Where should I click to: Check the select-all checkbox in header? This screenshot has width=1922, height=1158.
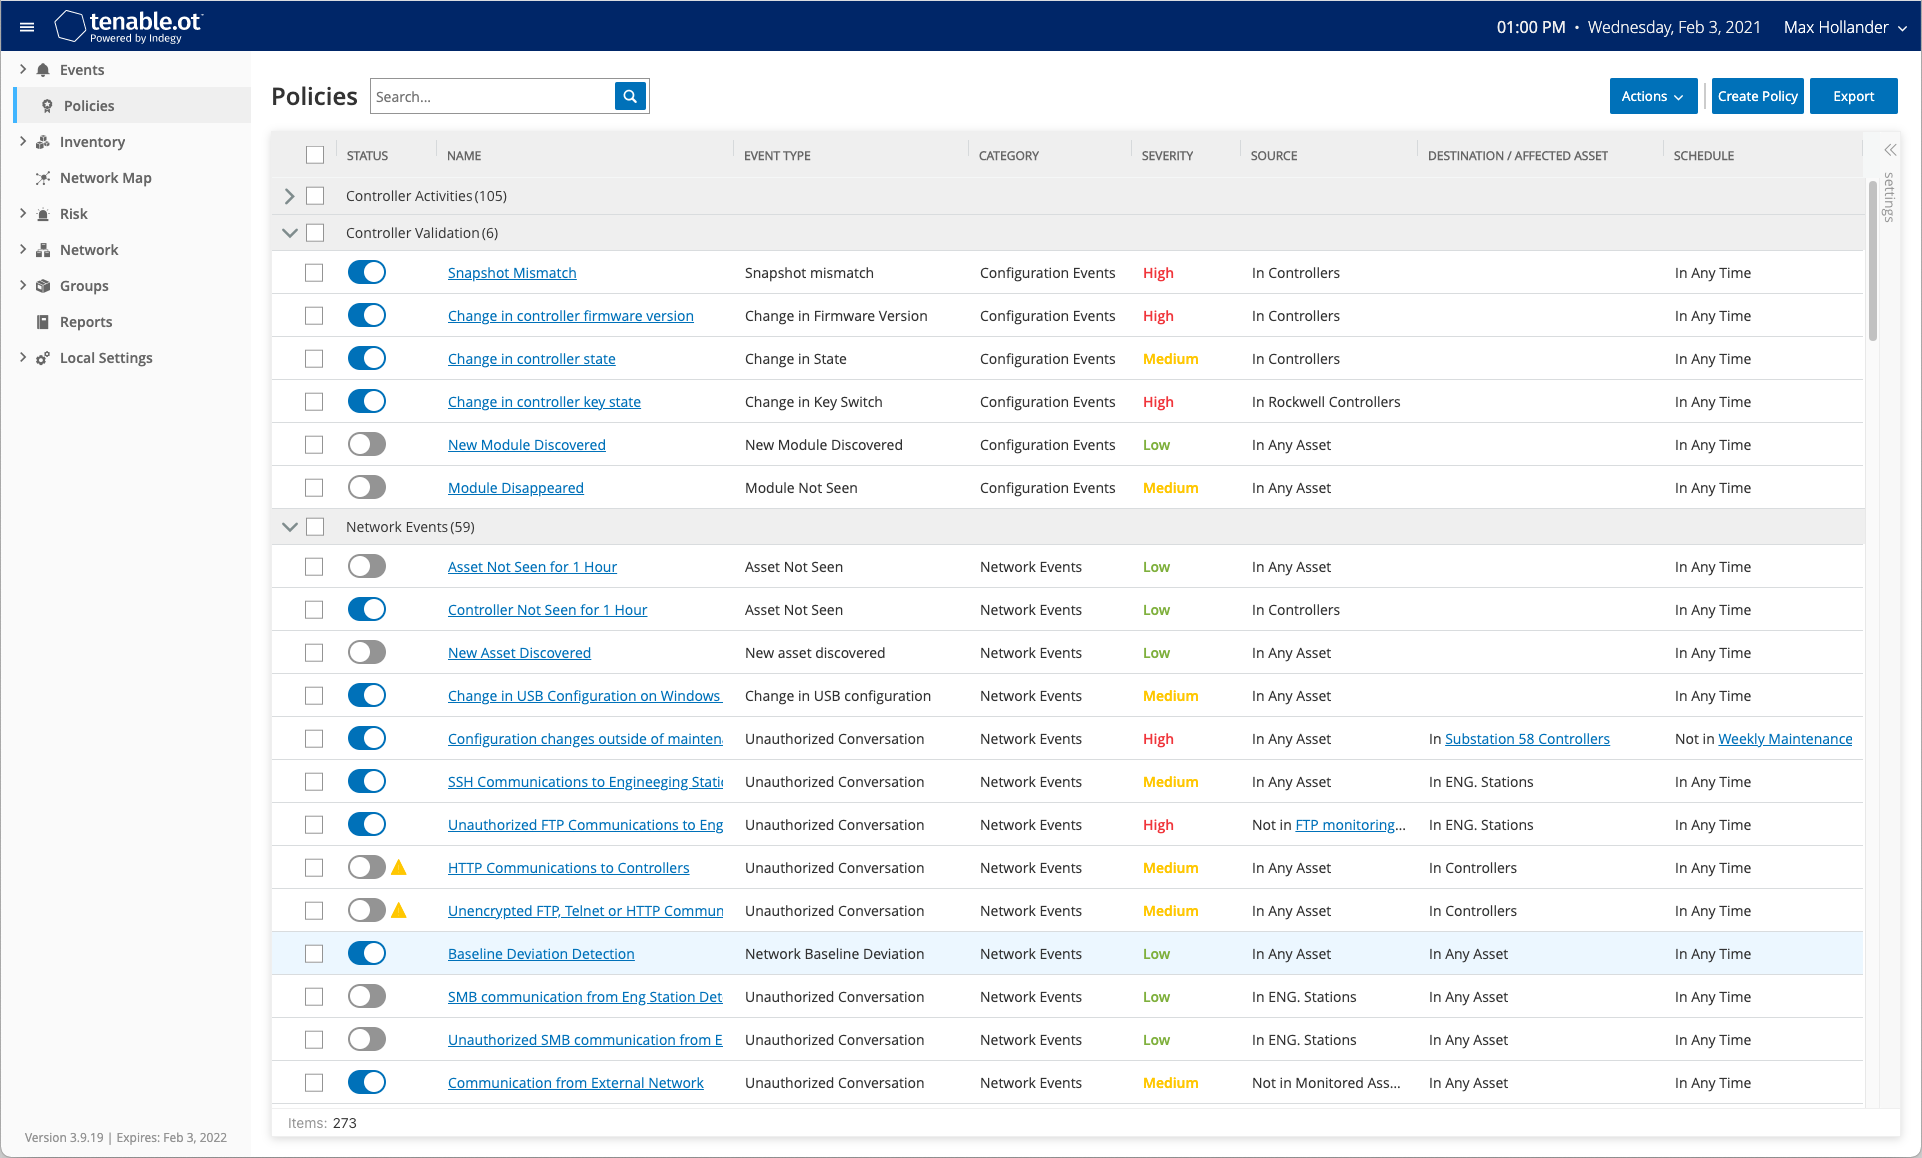click(315, 155)
